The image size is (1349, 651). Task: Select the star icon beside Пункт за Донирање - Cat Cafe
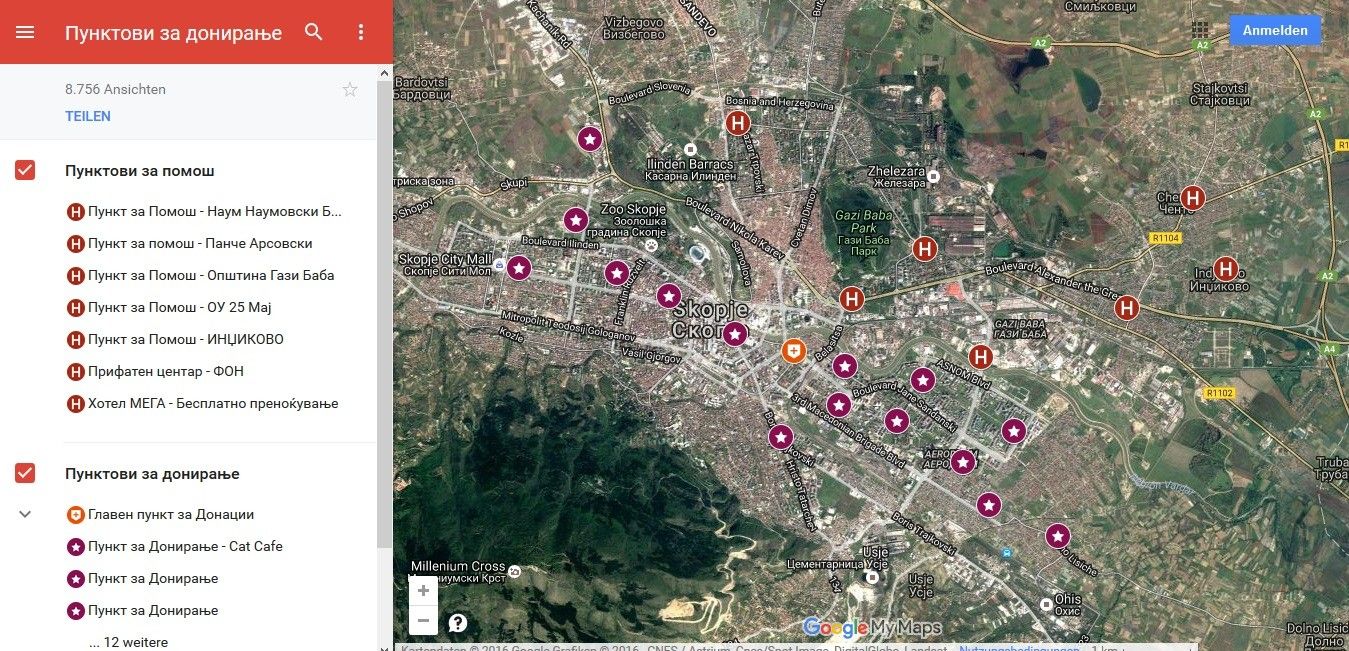pos(74,546)
